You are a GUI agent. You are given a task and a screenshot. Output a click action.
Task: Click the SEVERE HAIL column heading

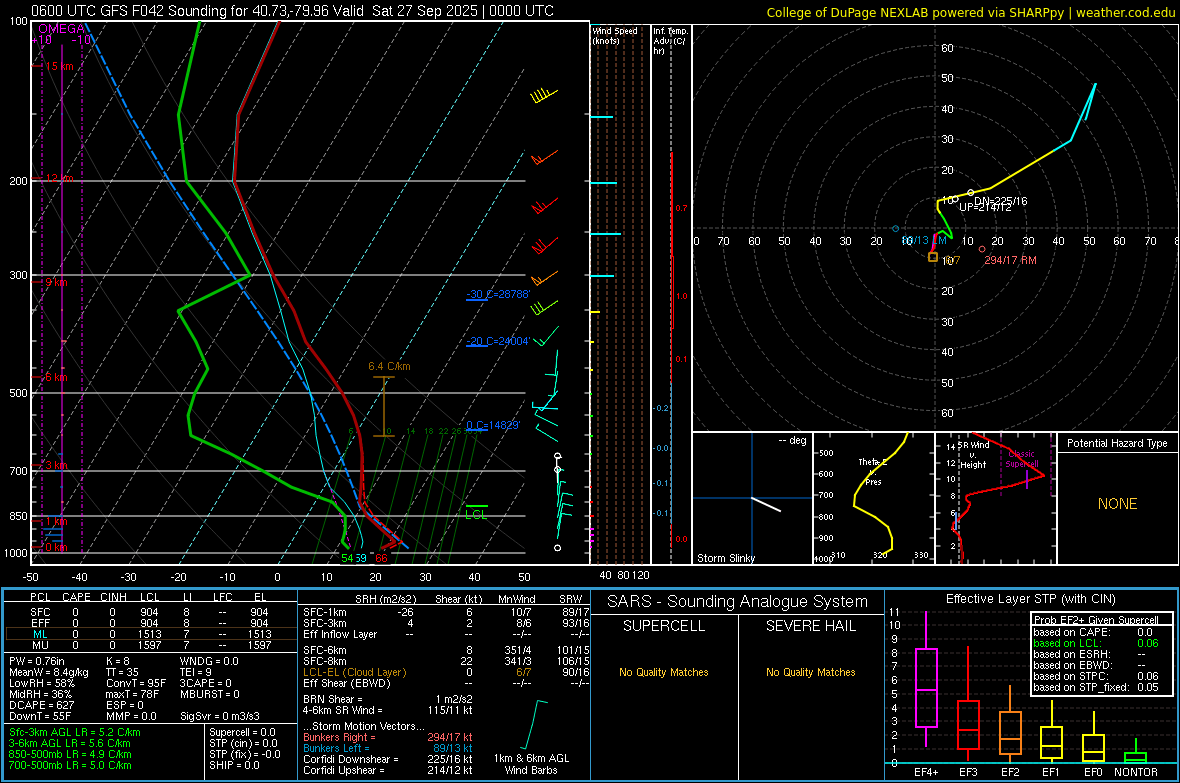coord(810,626)
